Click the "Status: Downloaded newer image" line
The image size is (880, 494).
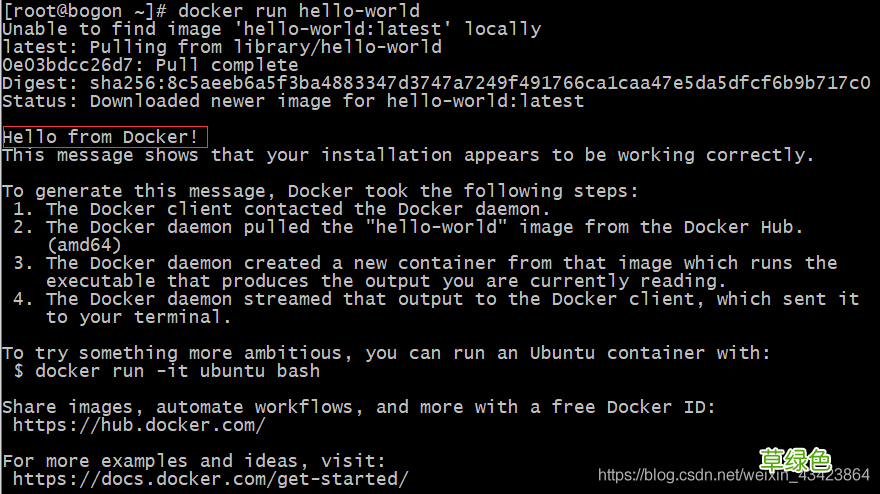(x=293, y=101)
